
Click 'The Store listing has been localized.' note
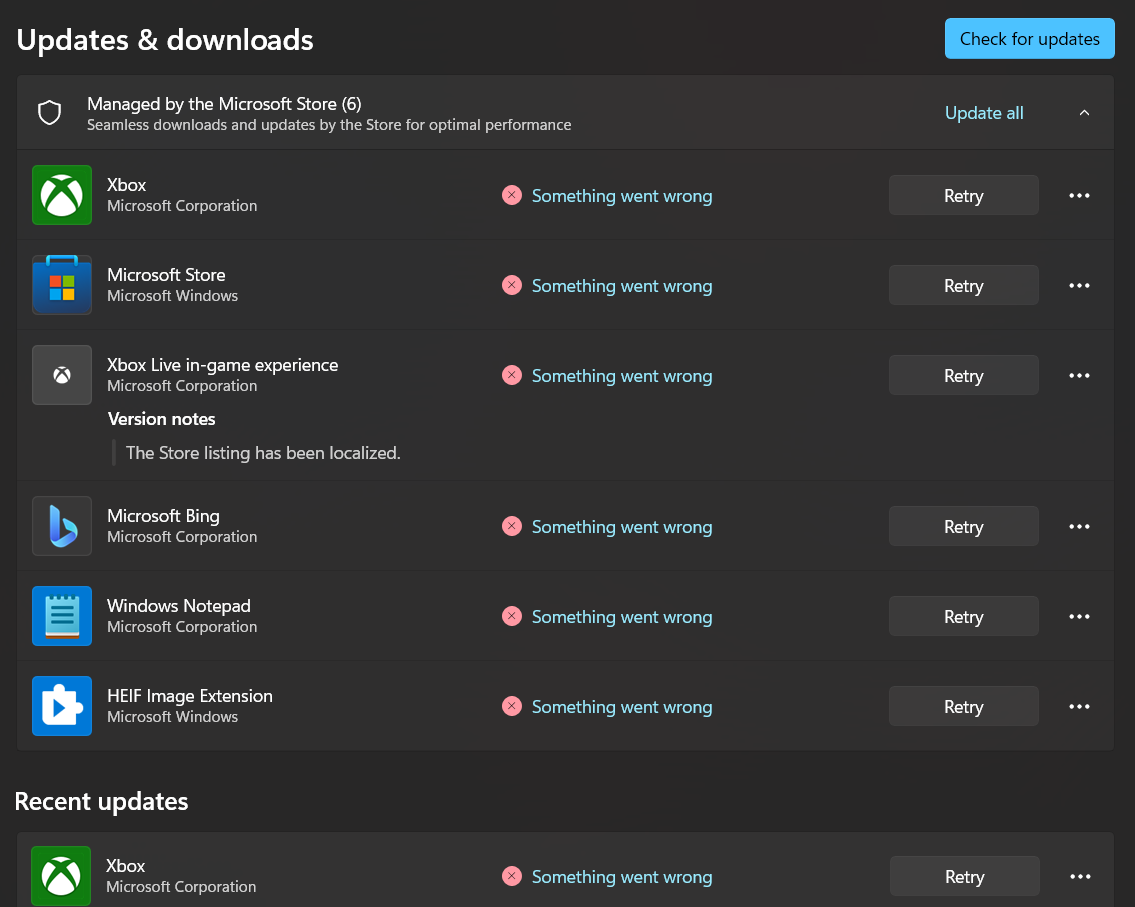point(263,452)
